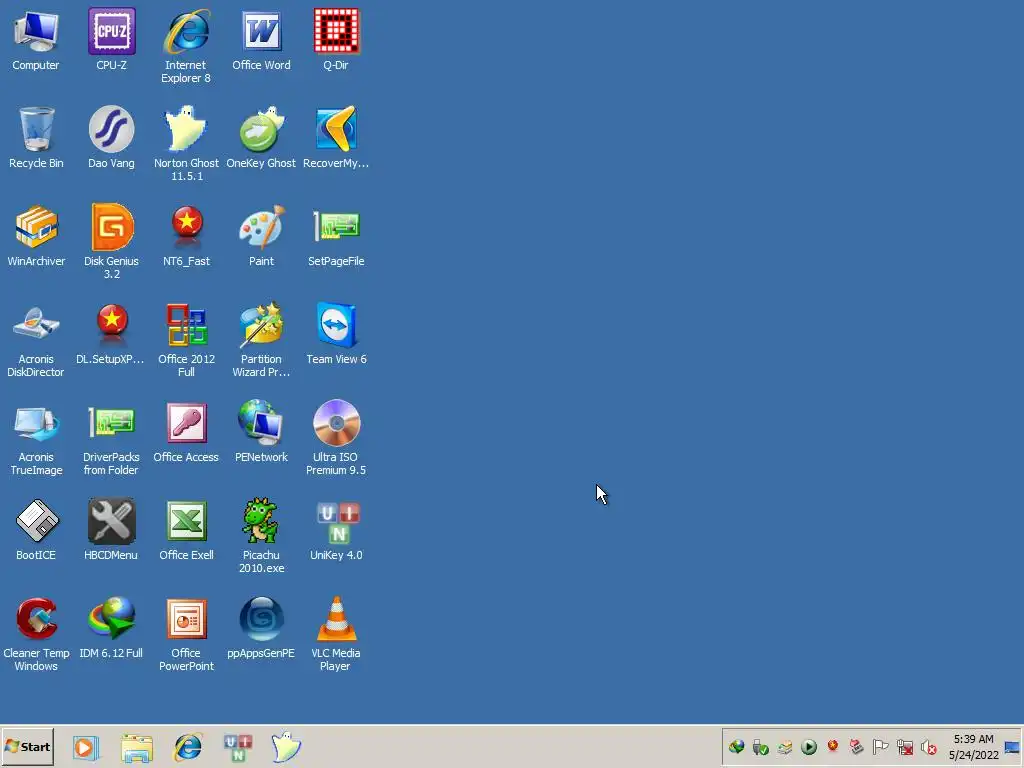The width and height of the screenshot is (1024, 768).
Task: Select the Paint palette icon
Action: pyautogui.click(x=261, y=235)
